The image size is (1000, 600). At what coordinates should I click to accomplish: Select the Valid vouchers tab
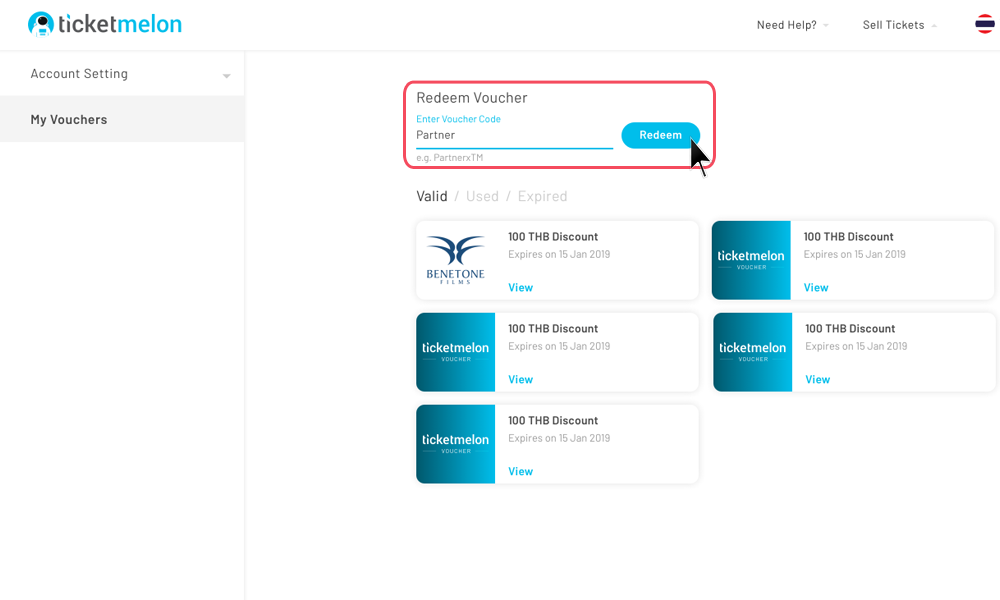pyautogui.click(x=432, y=196)
